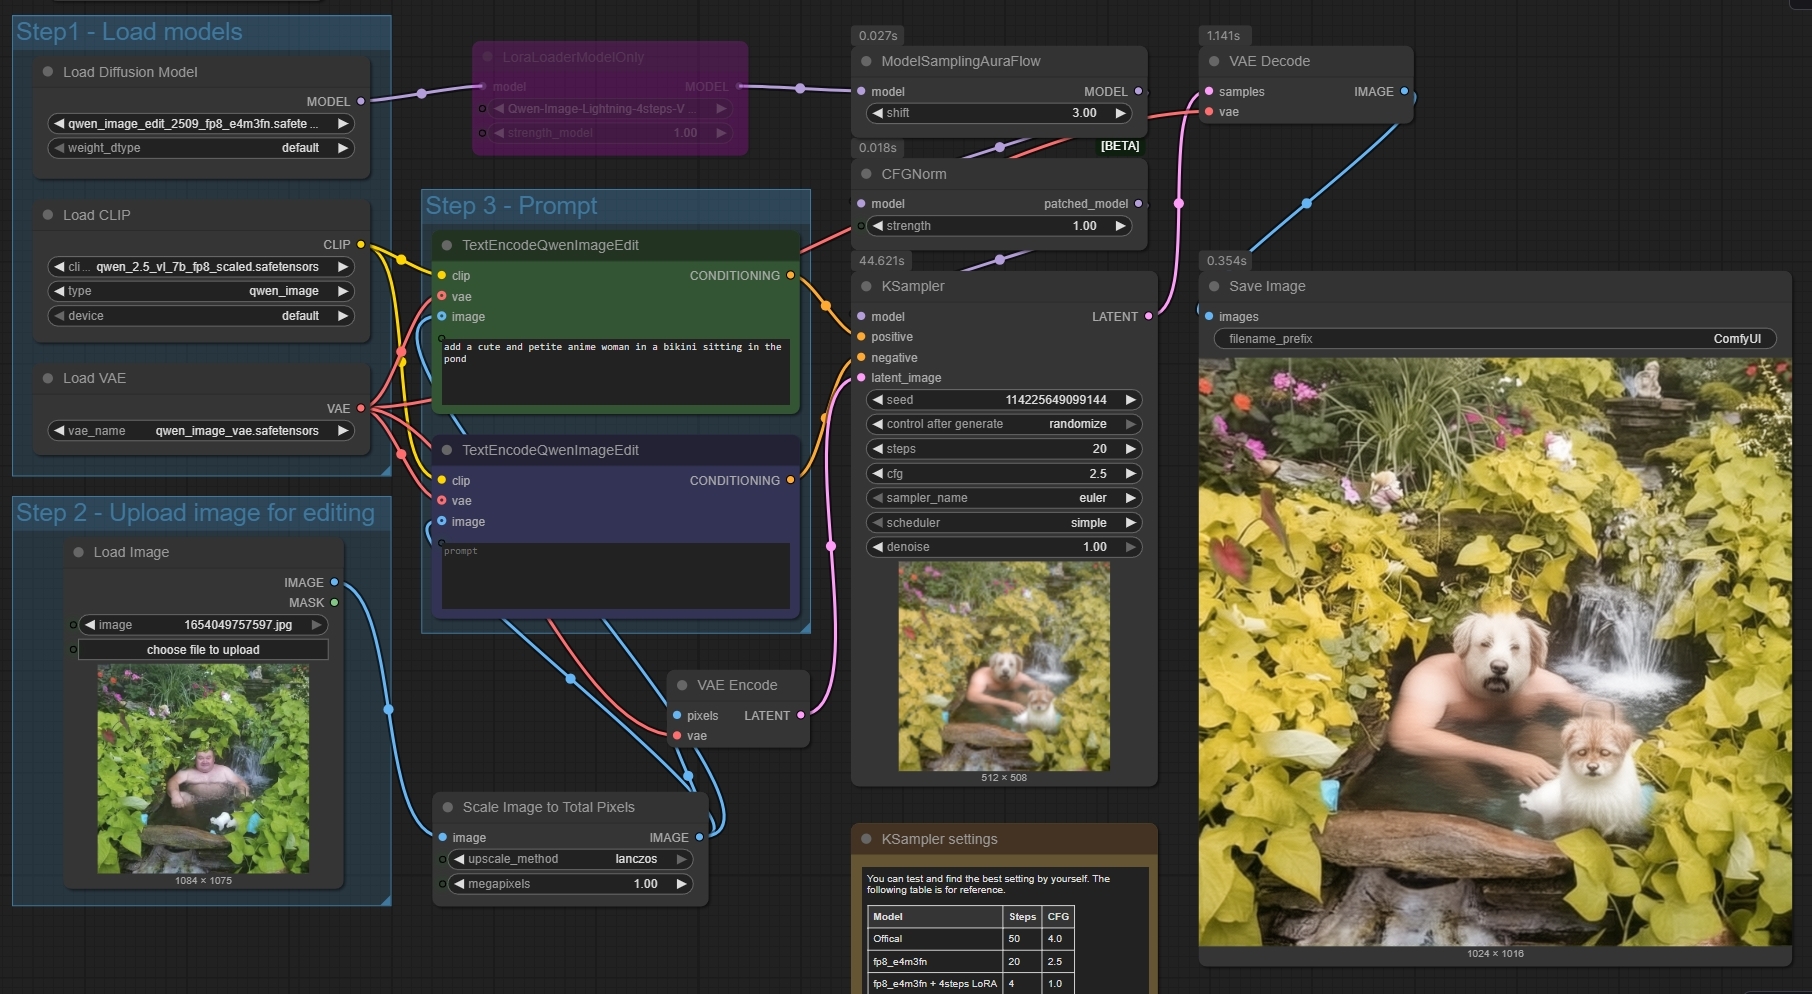Click the positive prompt text about anime woman

coord(612,353)
